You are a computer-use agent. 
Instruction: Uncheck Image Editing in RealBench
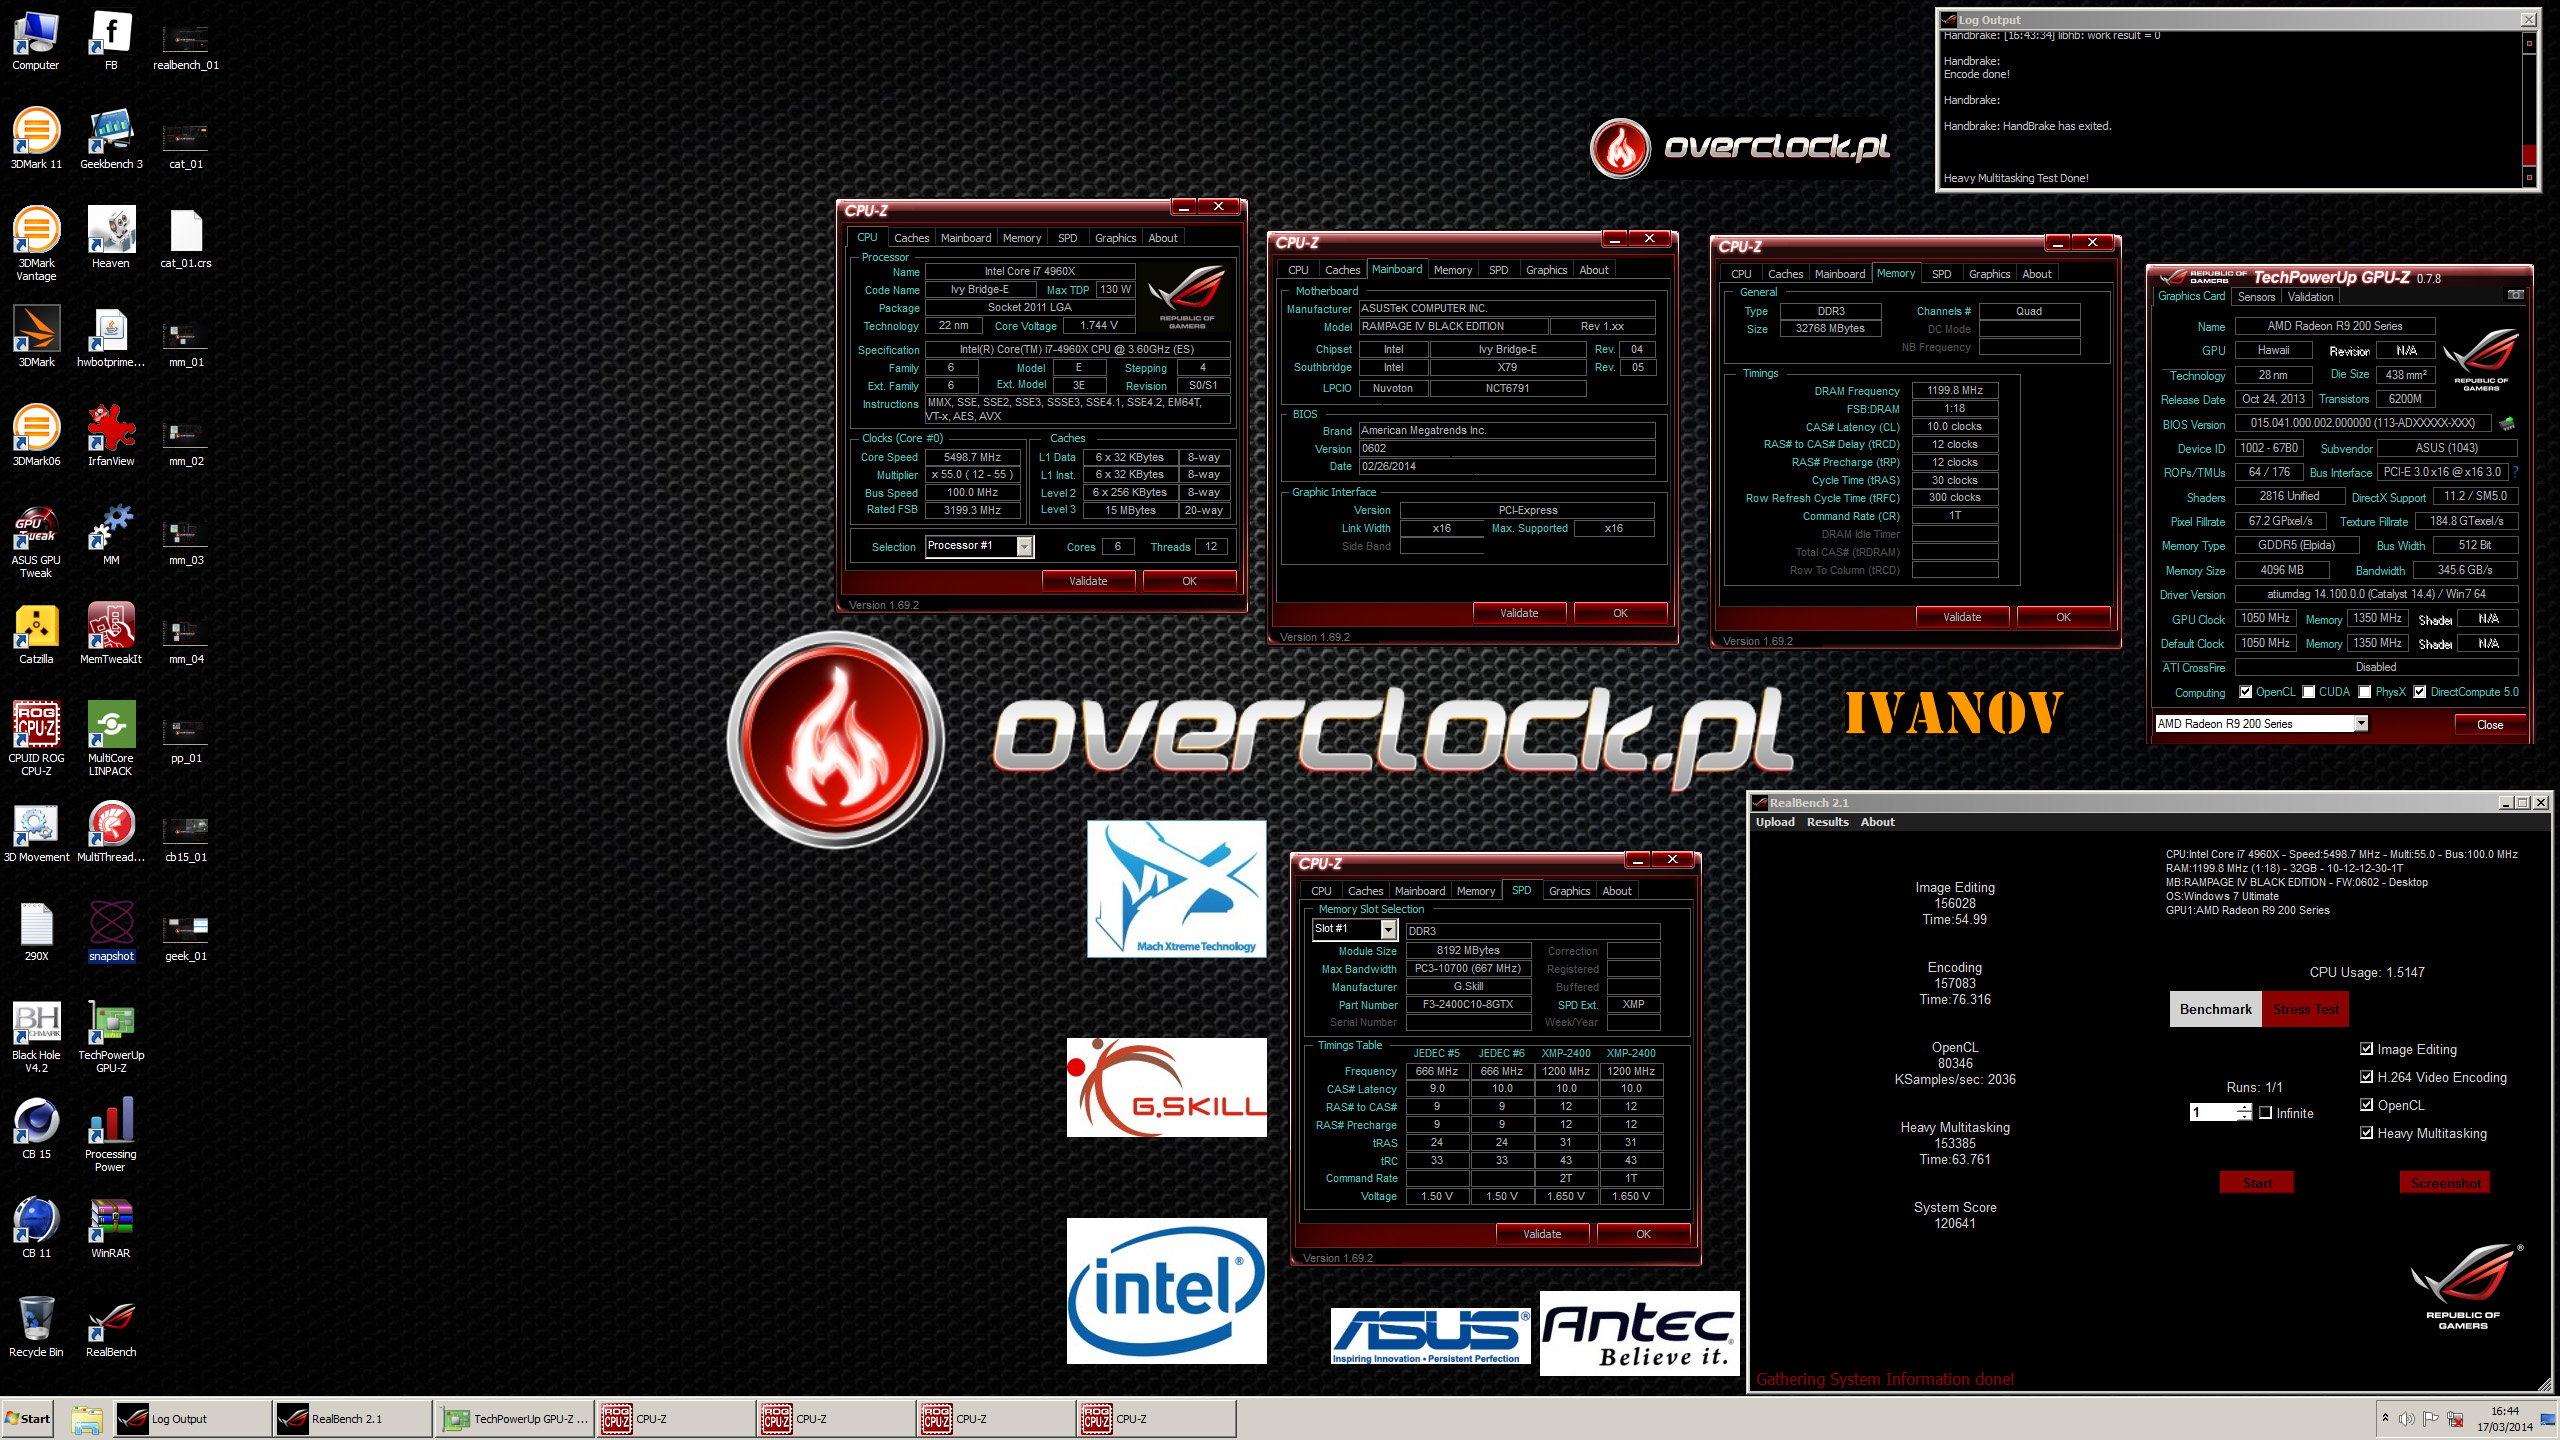tap(2366, 1049)
